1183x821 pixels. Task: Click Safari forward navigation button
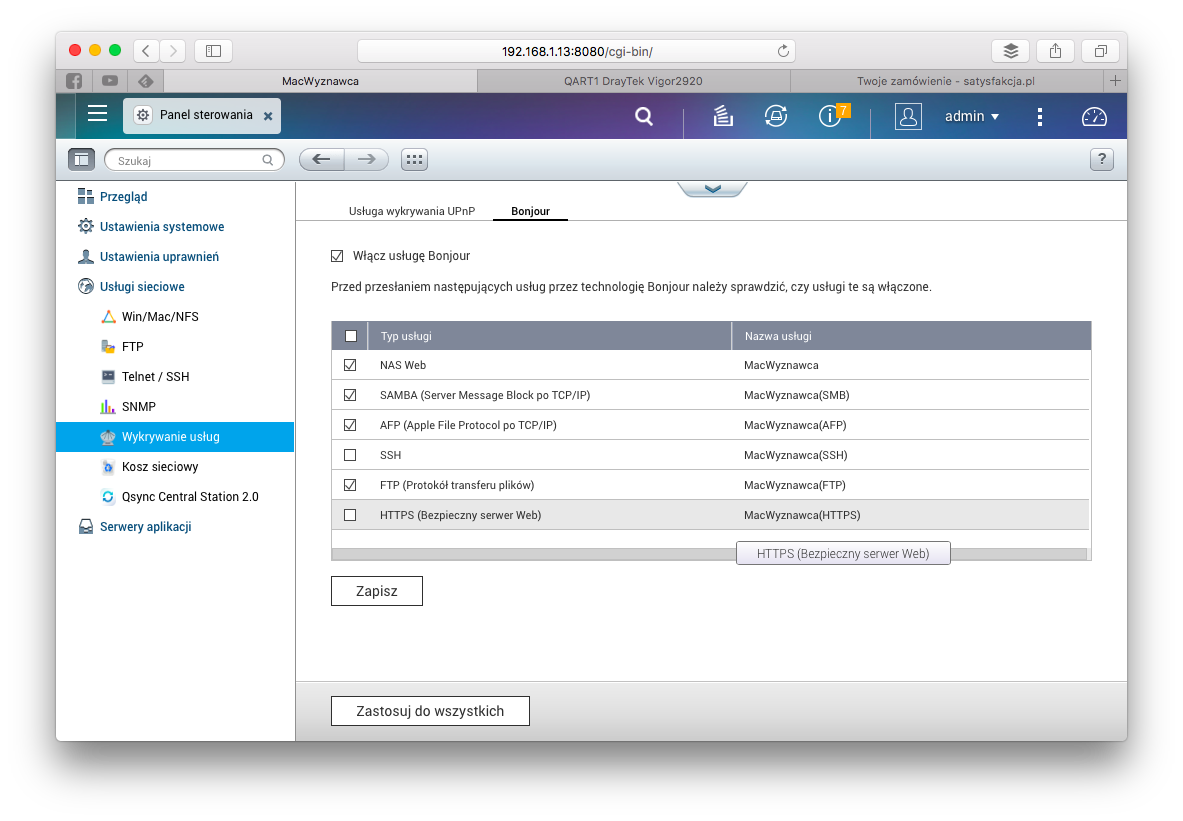173,51
